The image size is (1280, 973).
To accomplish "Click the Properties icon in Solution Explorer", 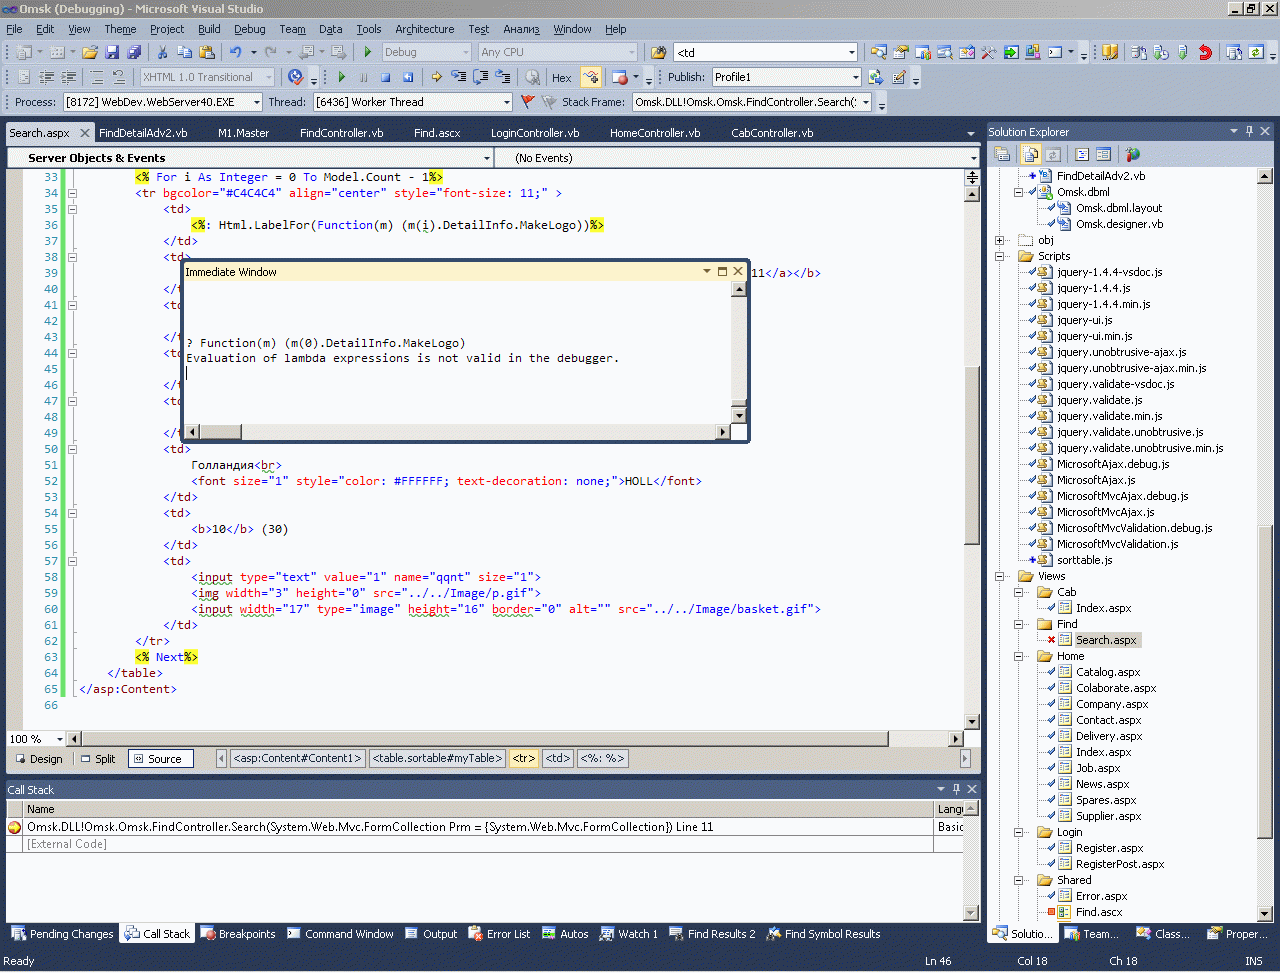I will pos(1002,154).
